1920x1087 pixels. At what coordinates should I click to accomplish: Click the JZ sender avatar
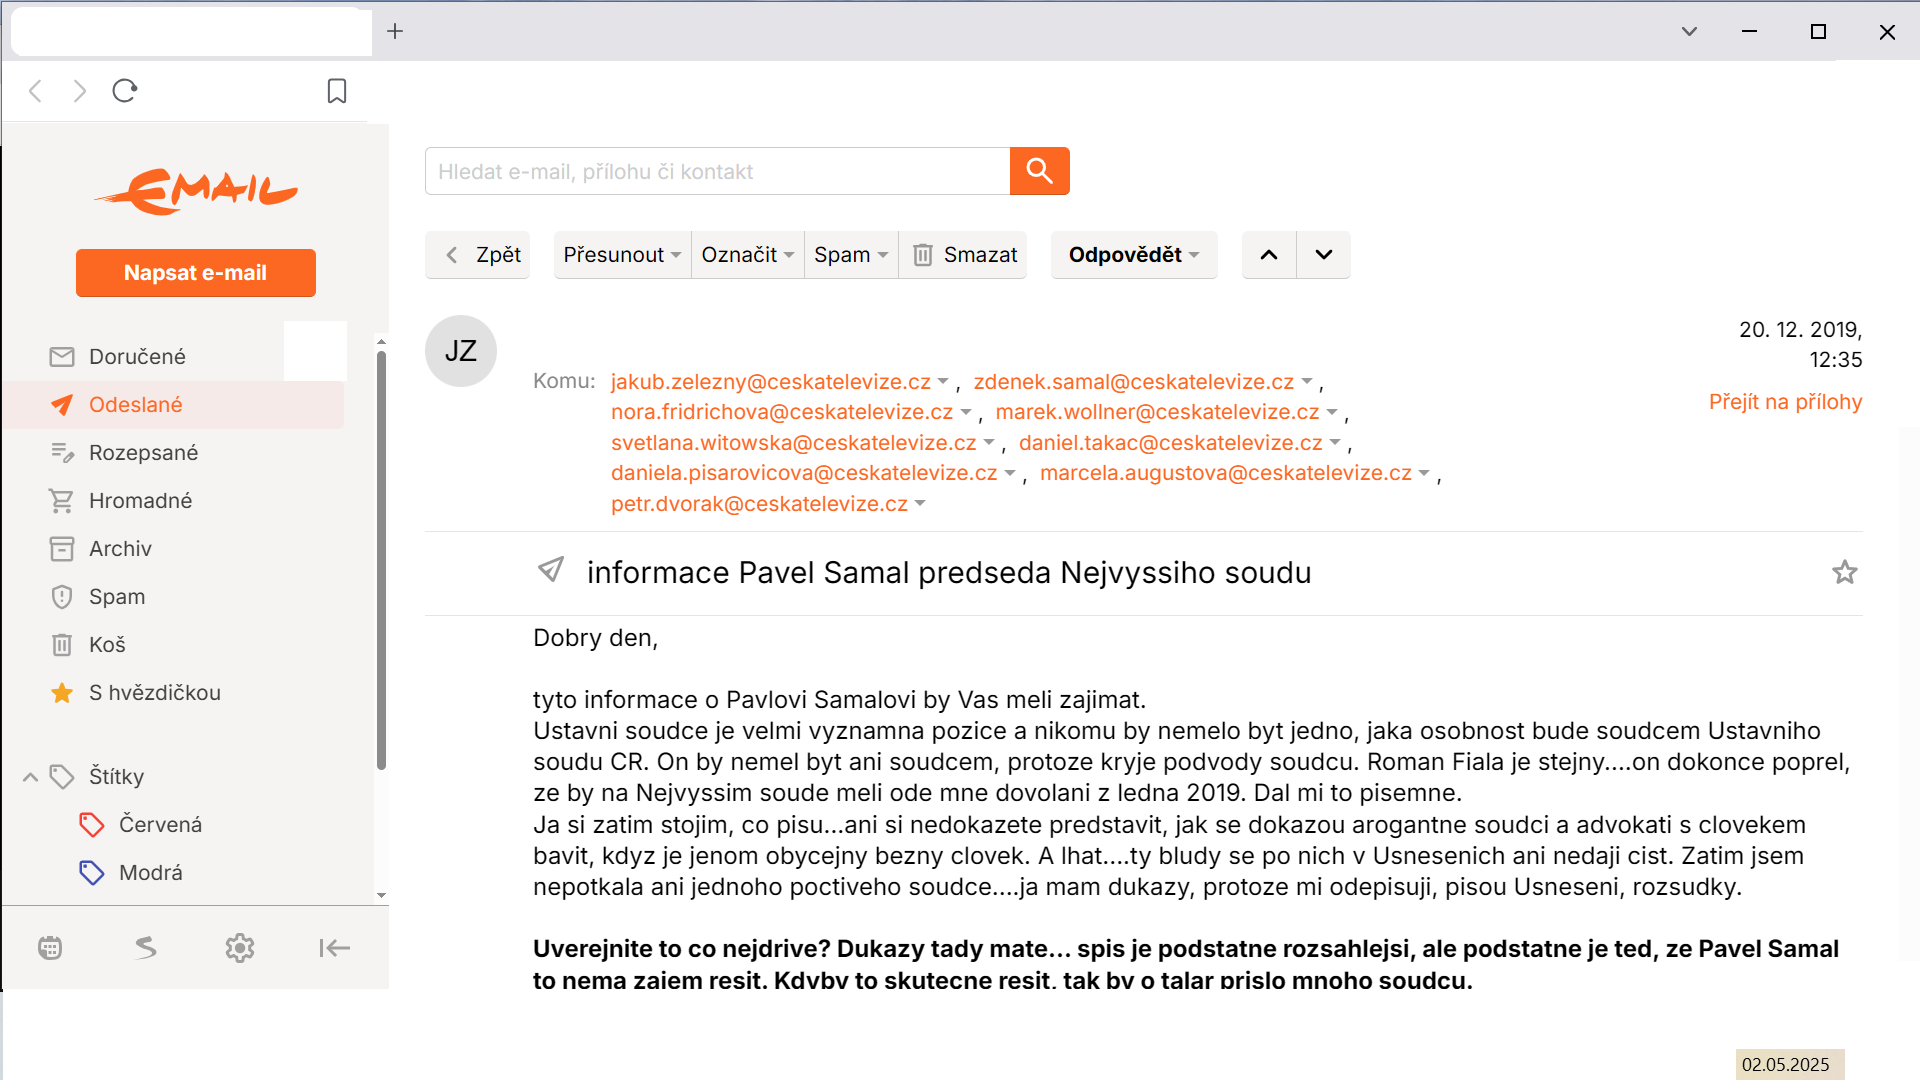461,351
